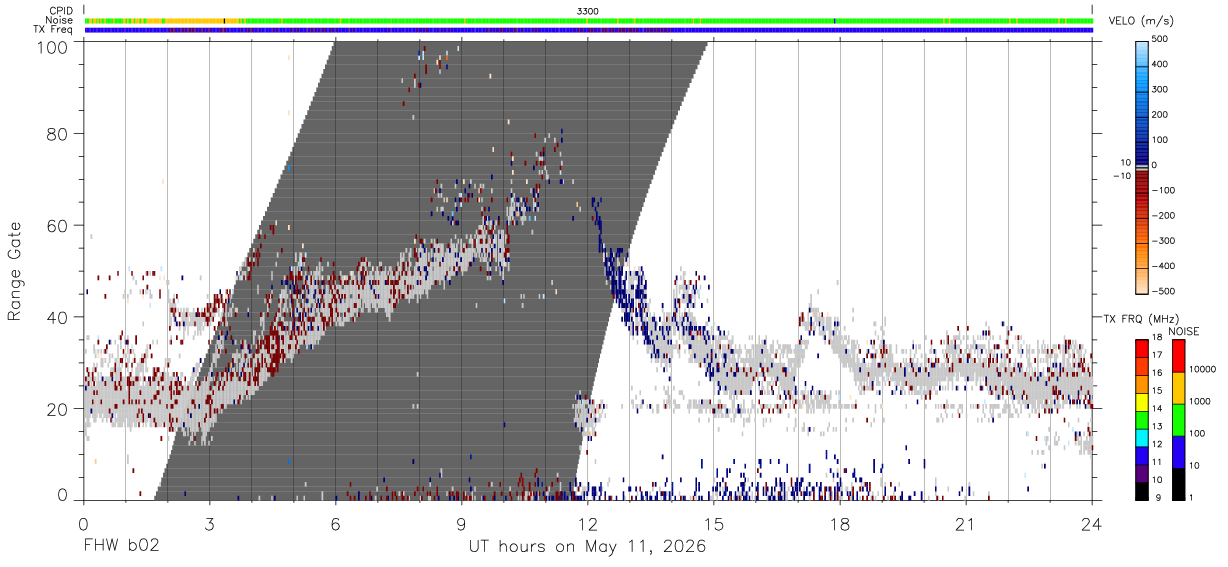Click the CPID row label
This screenshot has height=567, width=1228.
pos(62,11)
